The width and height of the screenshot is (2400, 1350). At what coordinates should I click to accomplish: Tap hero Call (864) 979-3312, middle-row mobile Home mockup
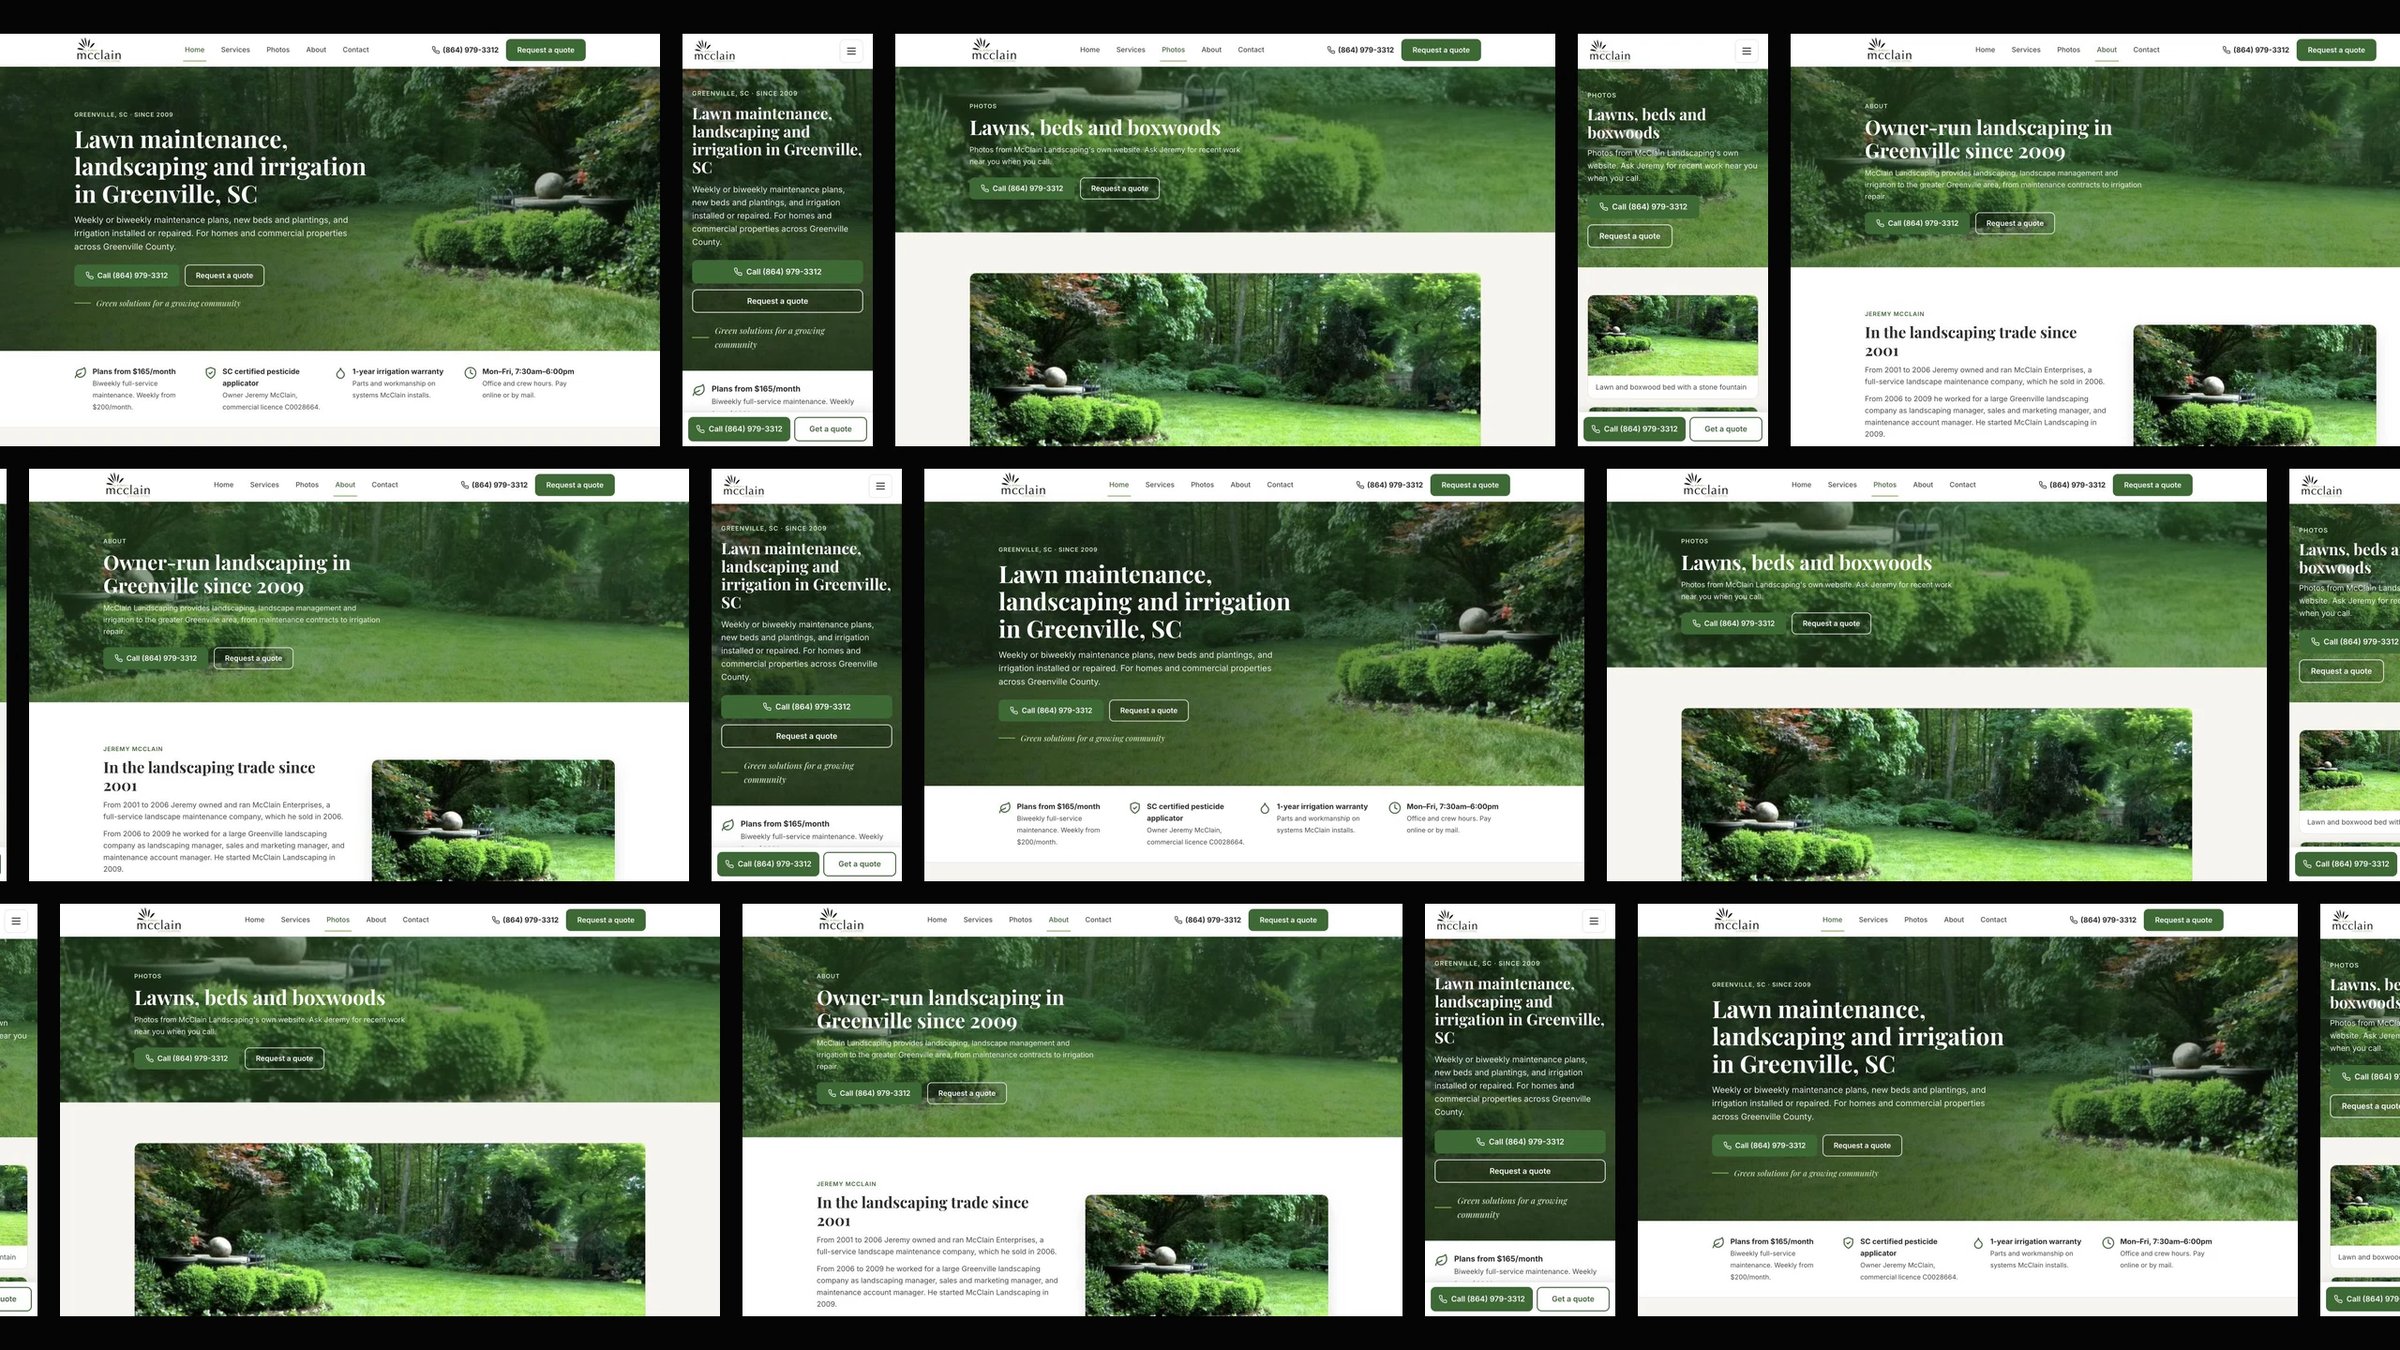(806, 707)
